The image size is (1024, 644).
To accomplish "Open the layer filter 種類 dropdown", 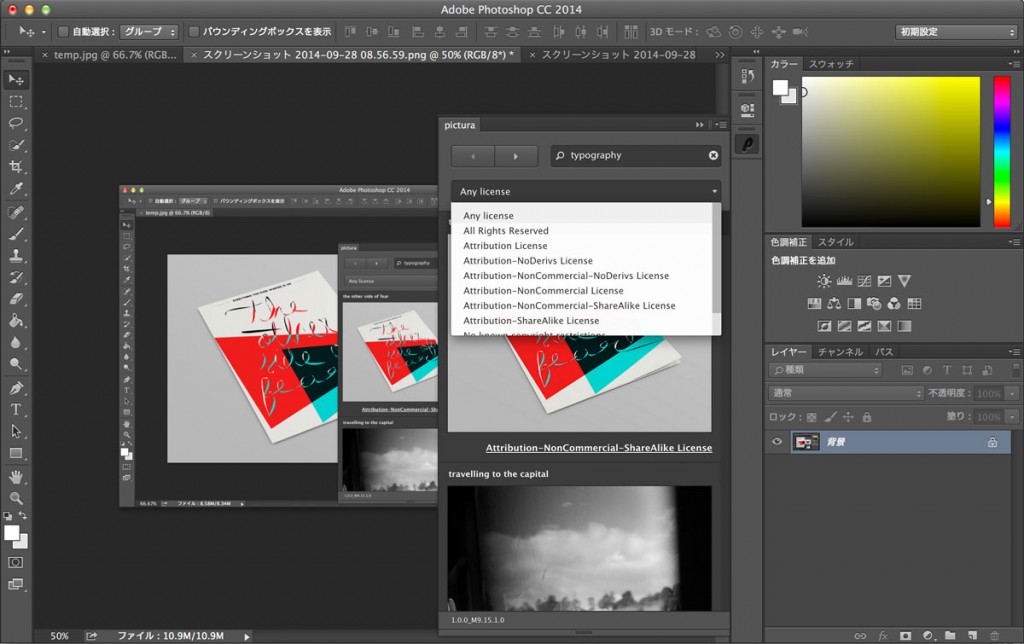I will click(x=825, y=370).
